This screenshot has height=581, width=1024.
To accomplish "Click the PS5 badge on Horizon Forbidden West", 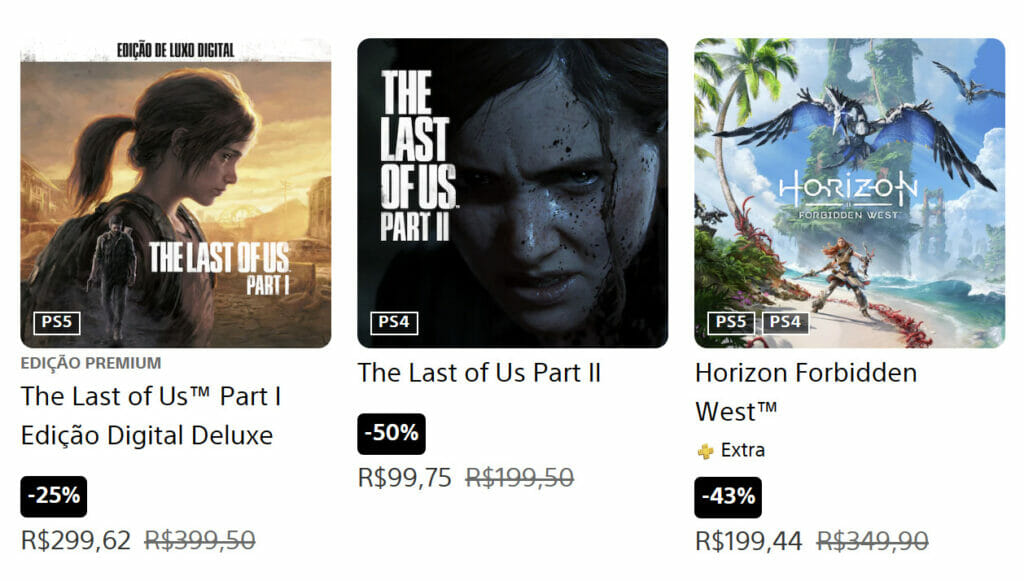I will pyautogui.click(x=732, y=322).
